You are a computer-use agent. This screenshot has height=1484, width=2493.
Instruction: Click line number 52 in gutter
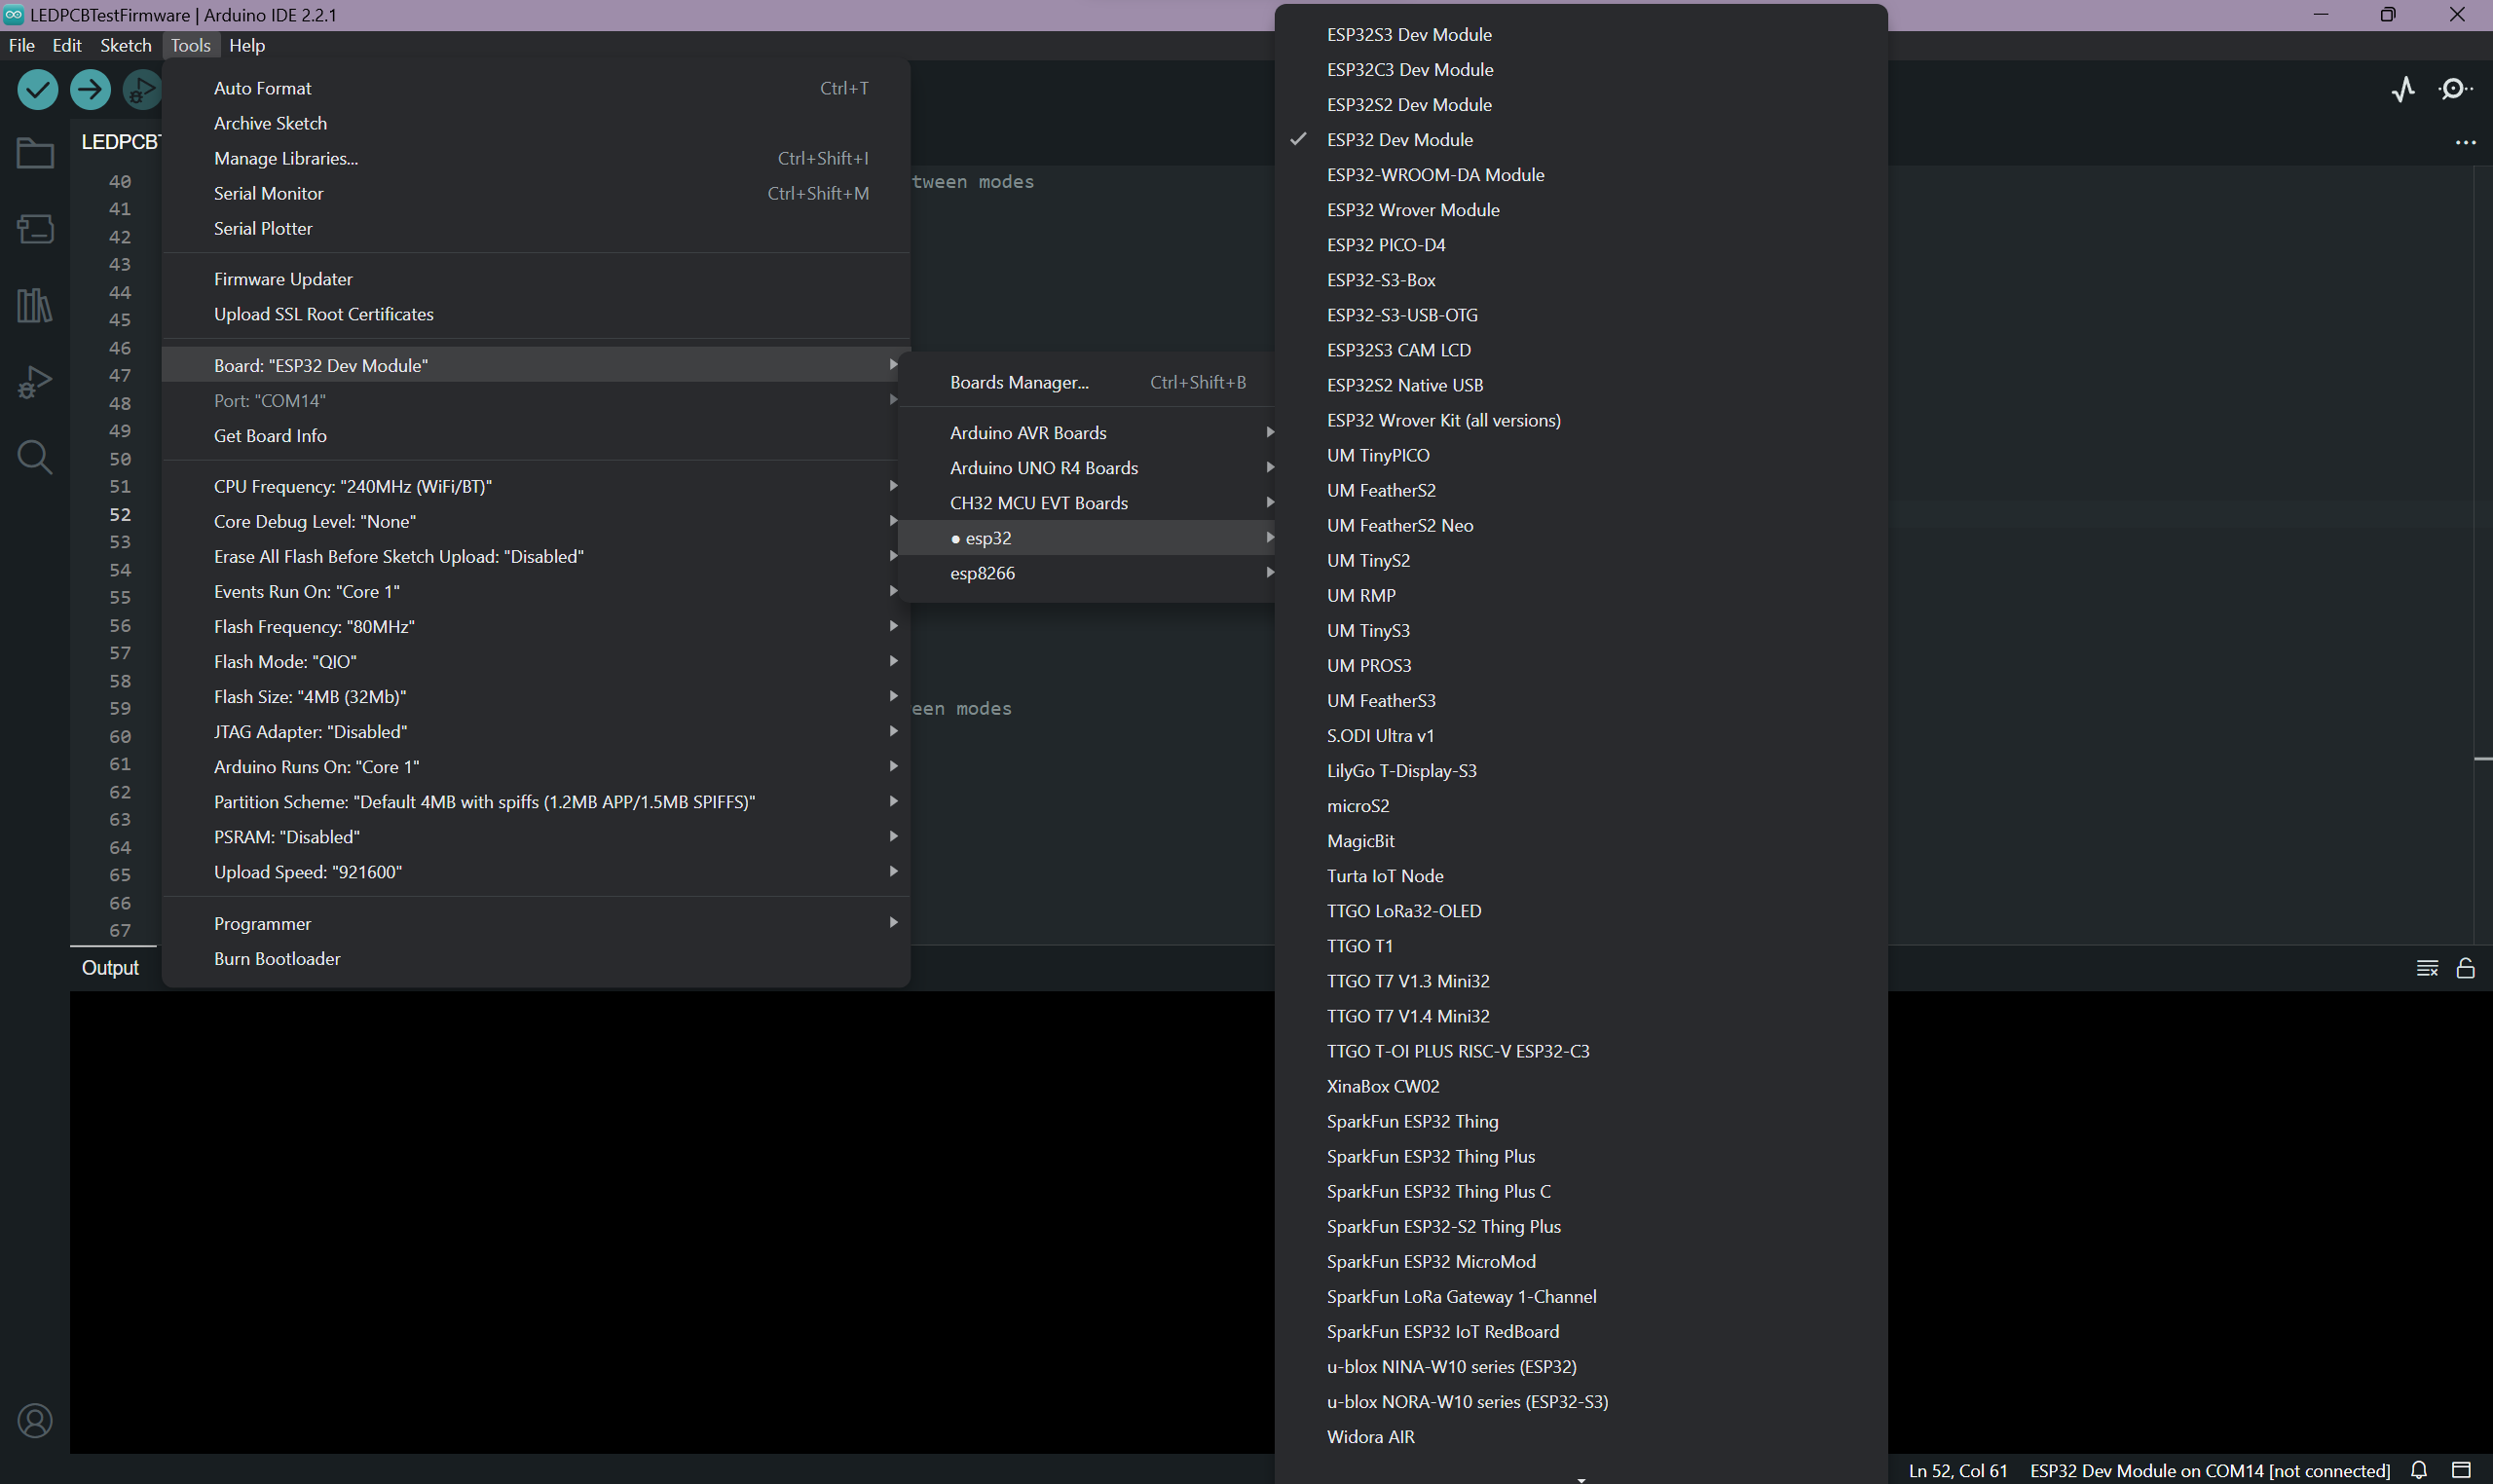pos(120,514)
